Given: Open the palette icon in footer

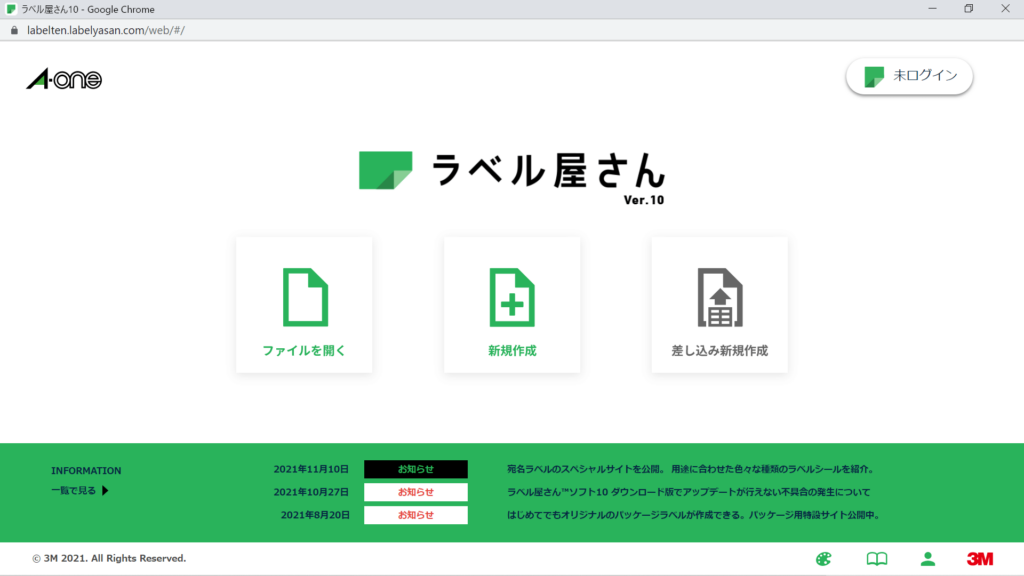Looking at the screenshot, I should pyautogui.click(x=824, y=559).
